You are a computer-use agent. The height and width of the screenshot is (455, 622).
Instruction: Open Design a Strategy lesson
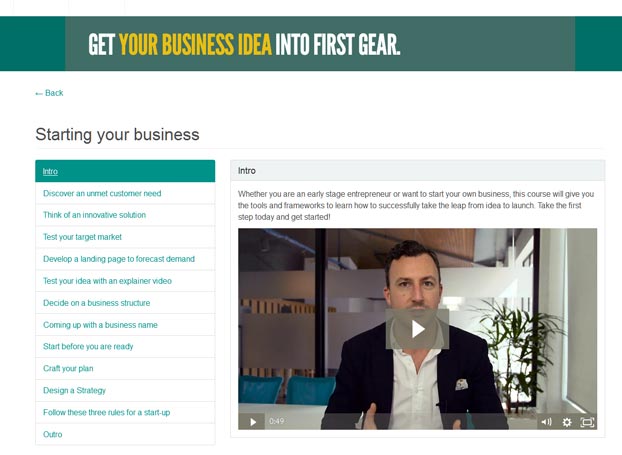(x=125, y=390)
